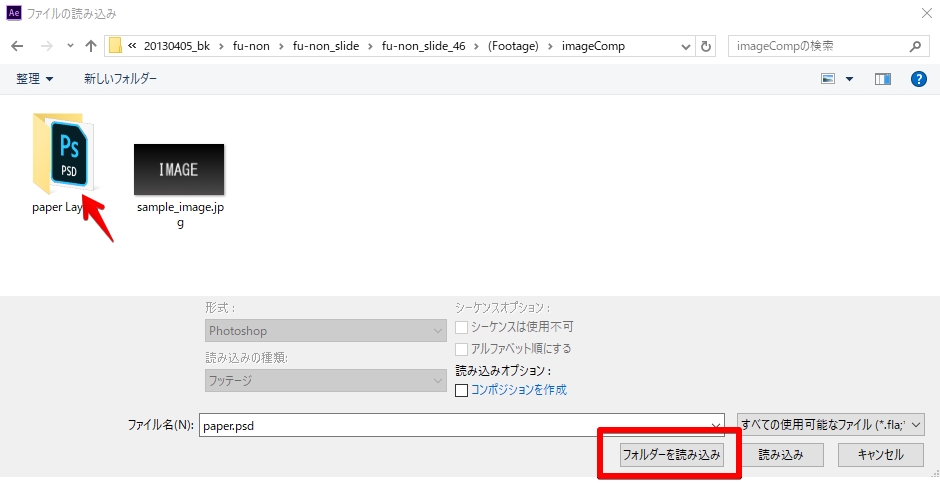Click the 読み込み button
Screen dimensions: 940x483
click(x=781, y=455)
